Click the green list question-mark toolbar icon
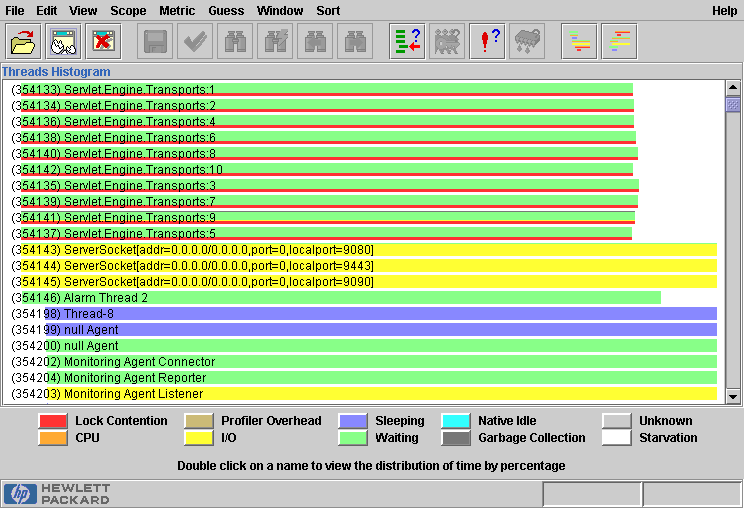Screen dimensions: 744x509 (x=407, y=42)
